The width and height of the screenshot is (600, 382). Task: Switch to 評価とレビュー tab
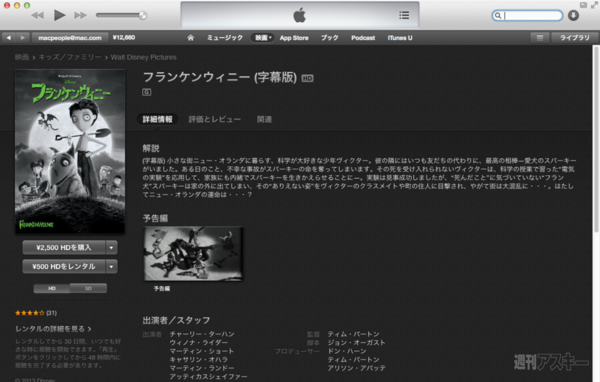215,119
